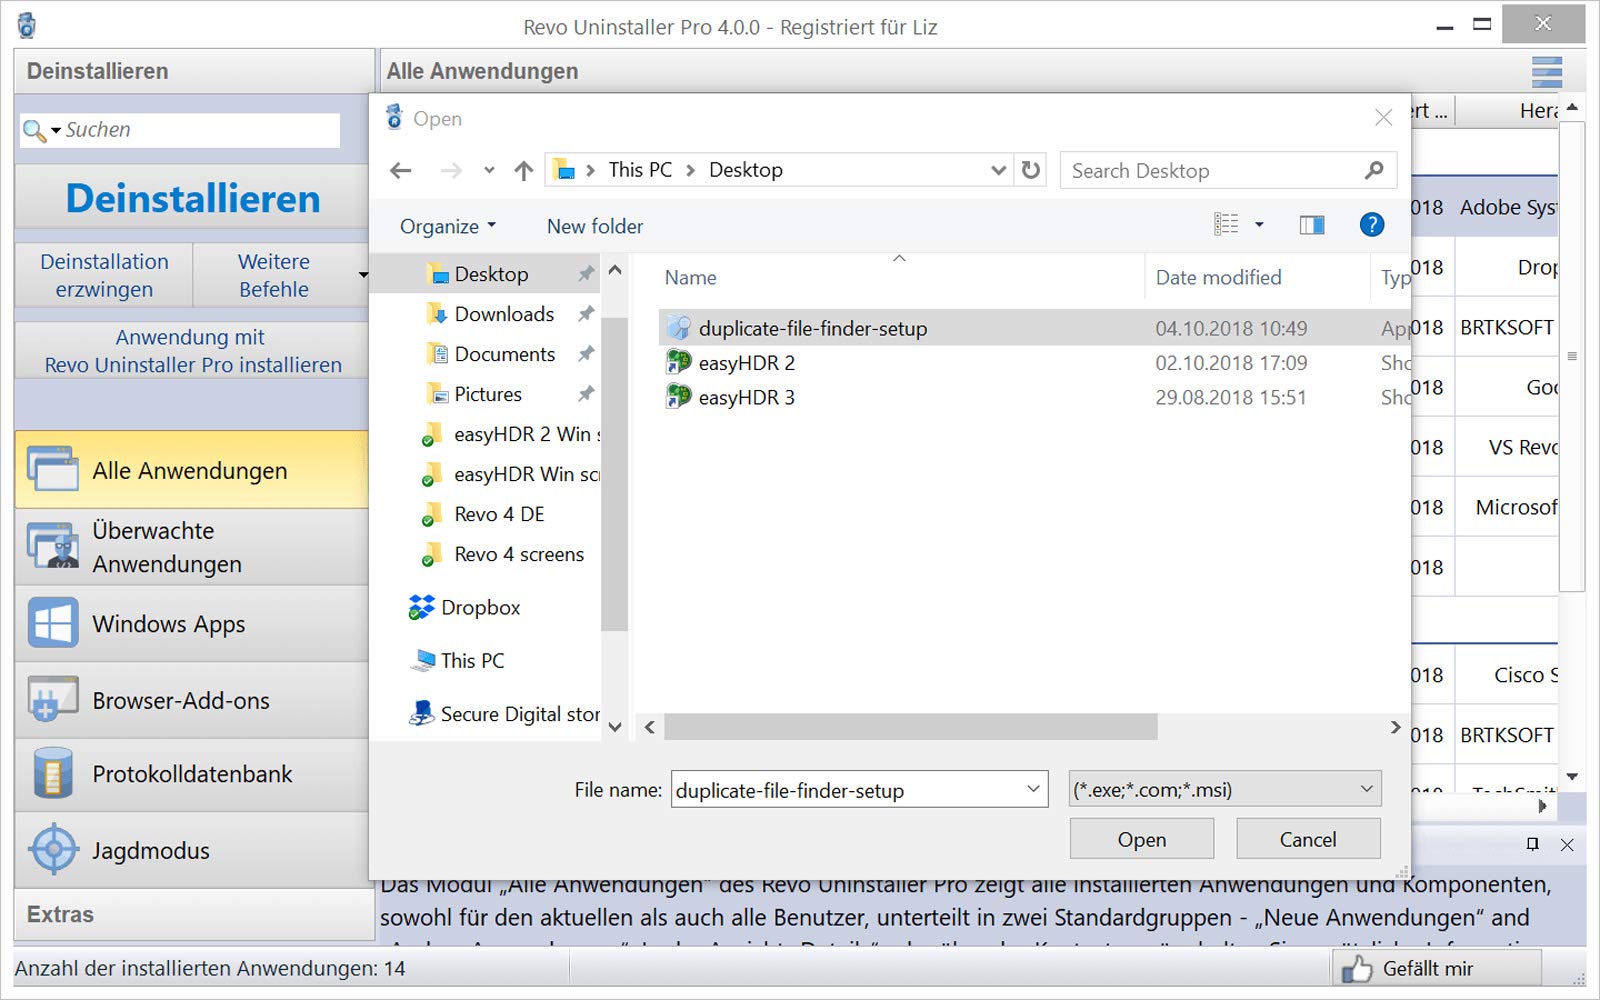Open the Organize menu

(448, 226)
